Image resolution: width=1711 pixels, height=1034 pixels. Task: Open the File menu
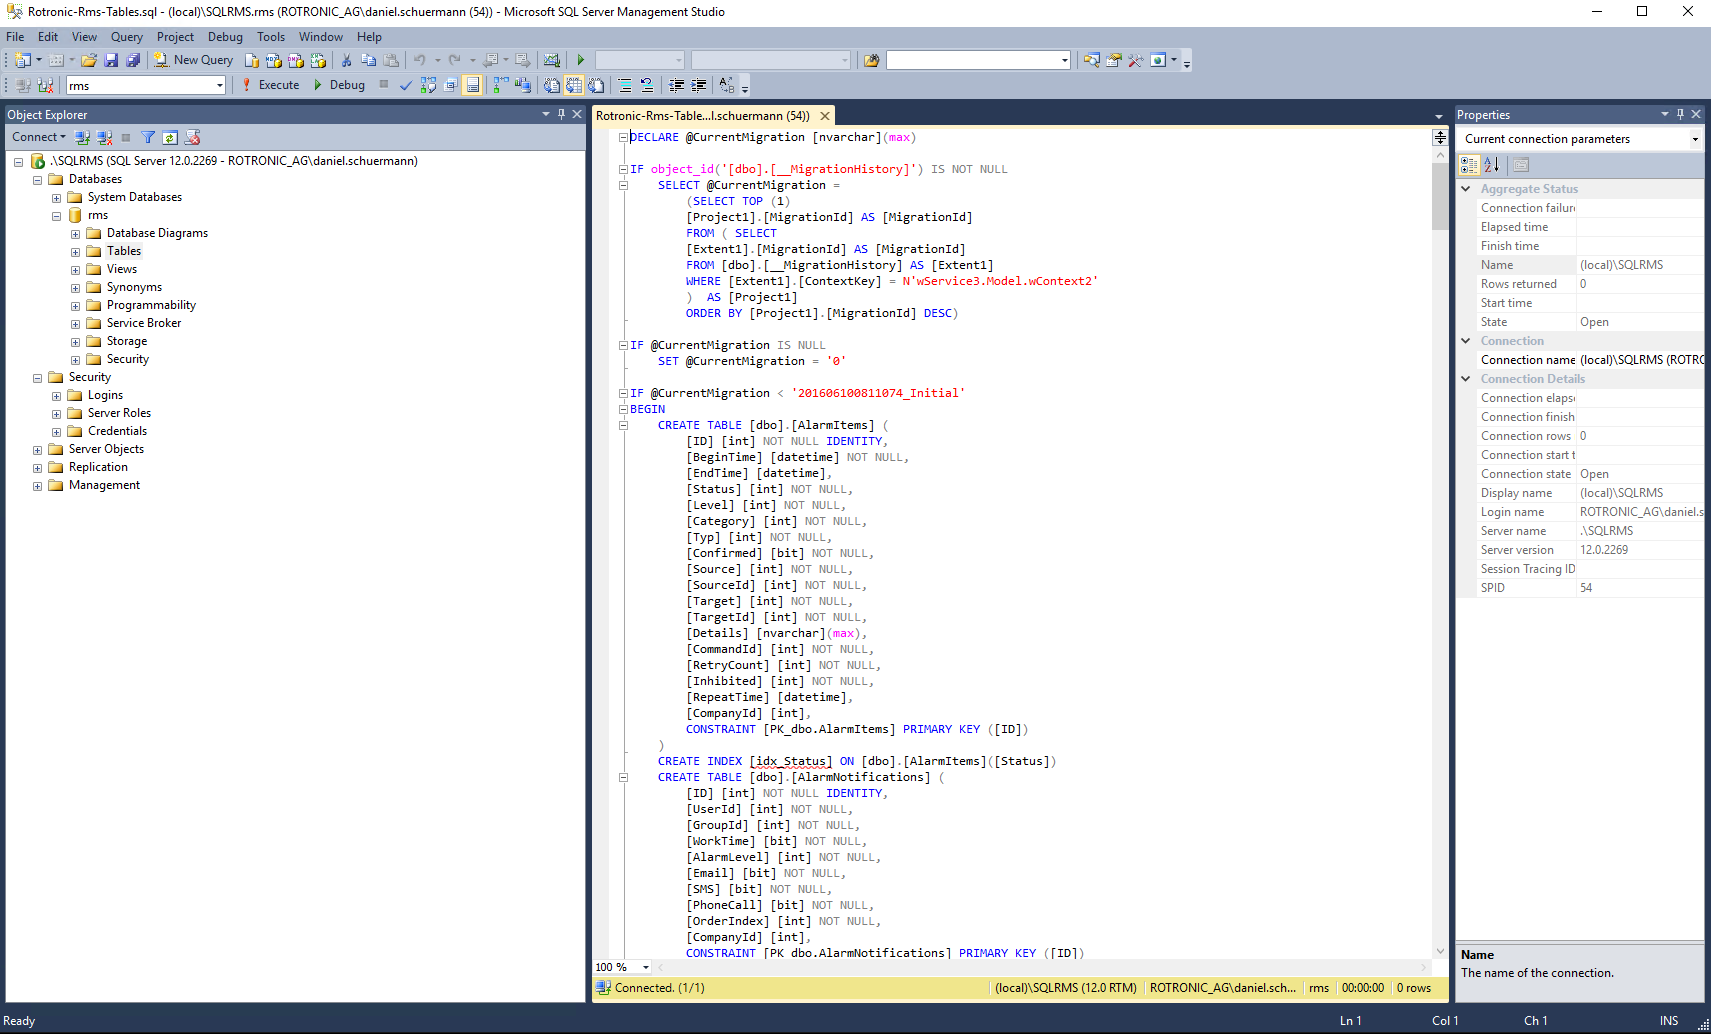coord(15,37)
